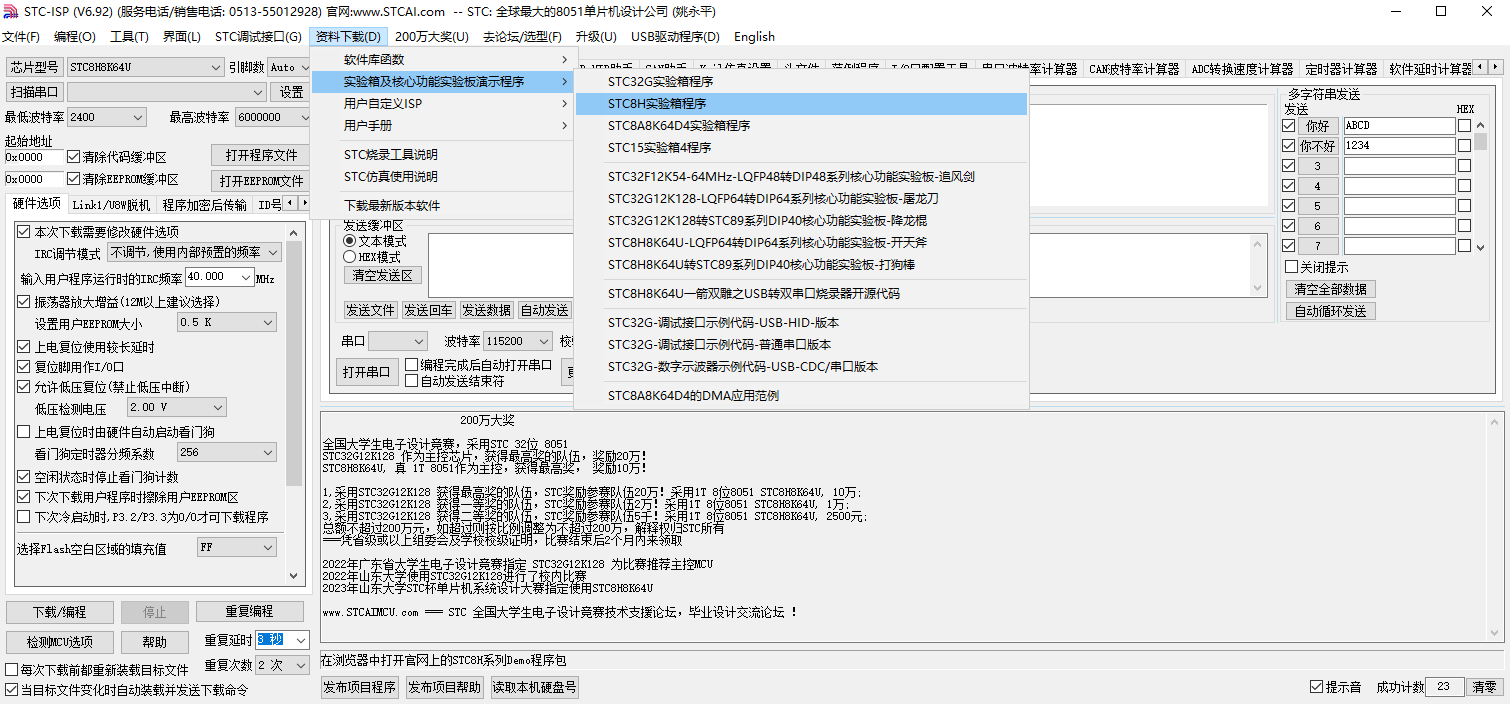This screenshot has width=1510, height=704.
Task: Toggle 清除代码缓冲区 checkbox
Action: [x=73, y=157]
